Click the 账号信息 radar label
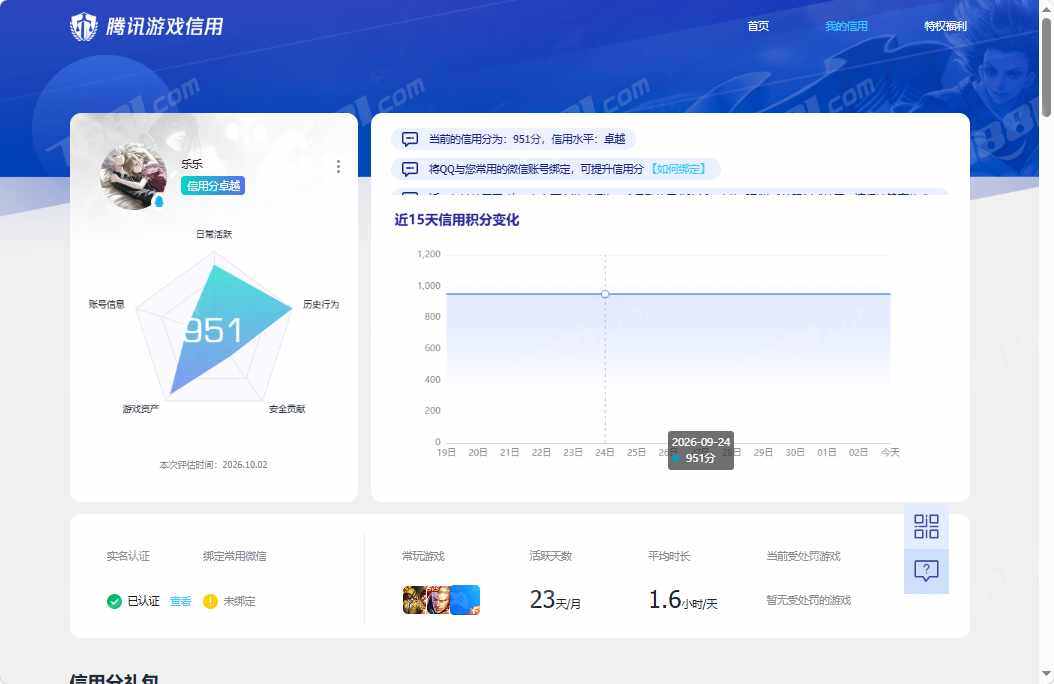The height and width of the screenshot is (684, 1054). pyautogui.click(x=107, y=304)
